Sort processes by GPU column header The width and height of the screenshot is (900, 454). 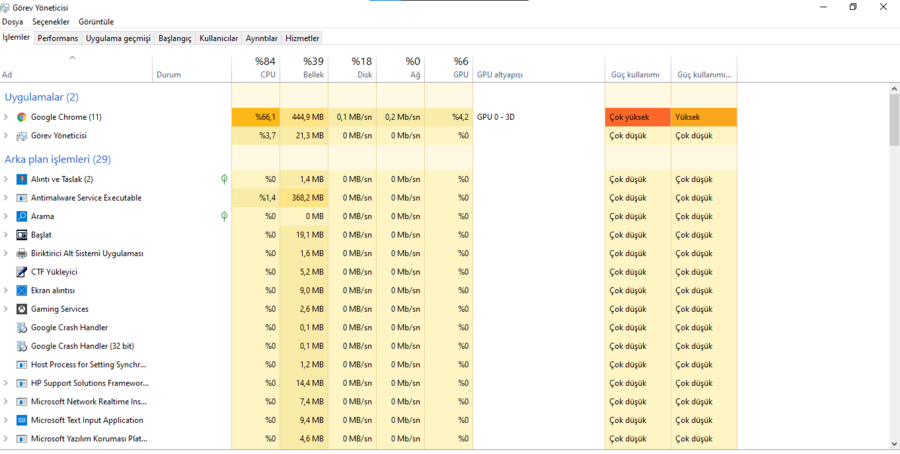448,68
